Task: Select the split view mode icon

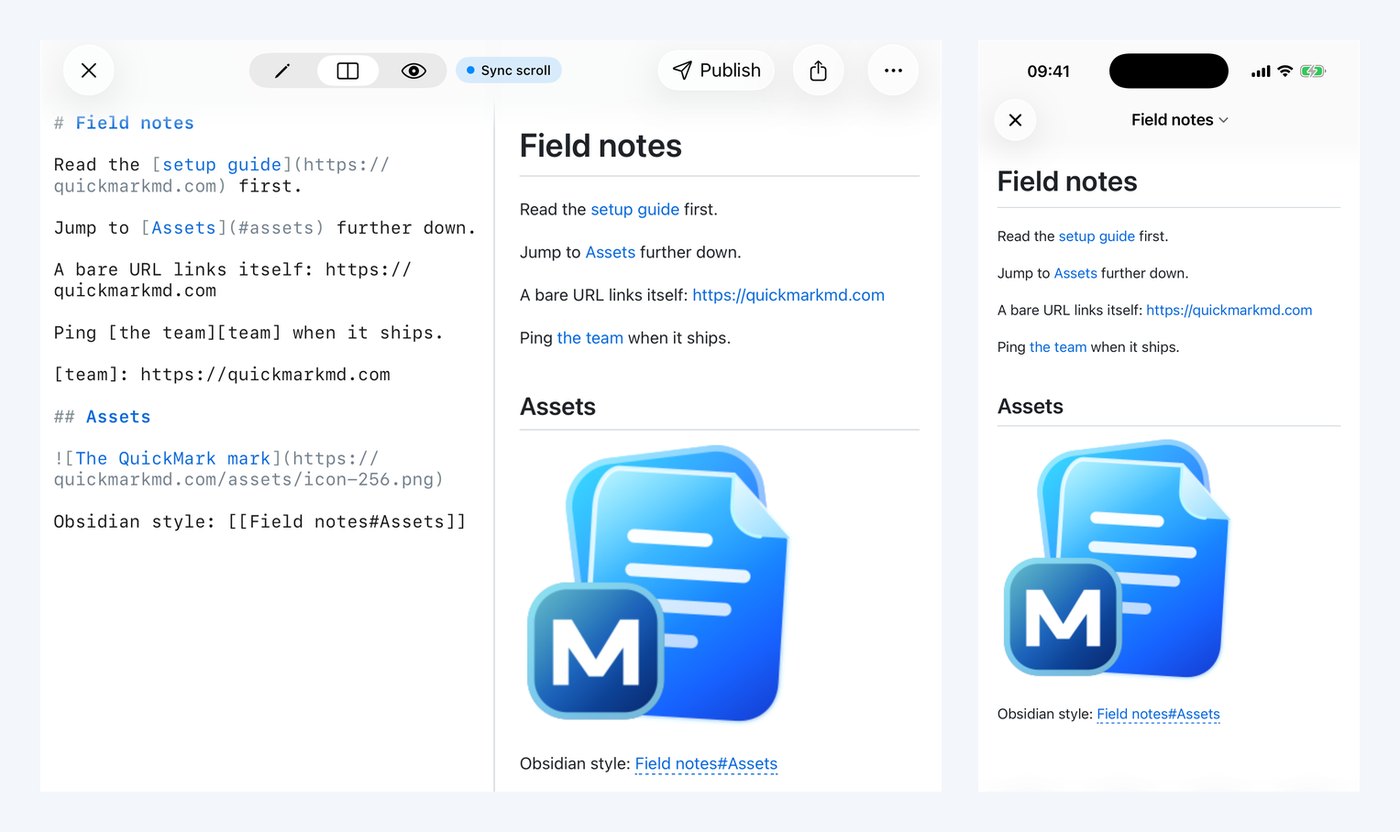Action: click(x=348, y=71)
